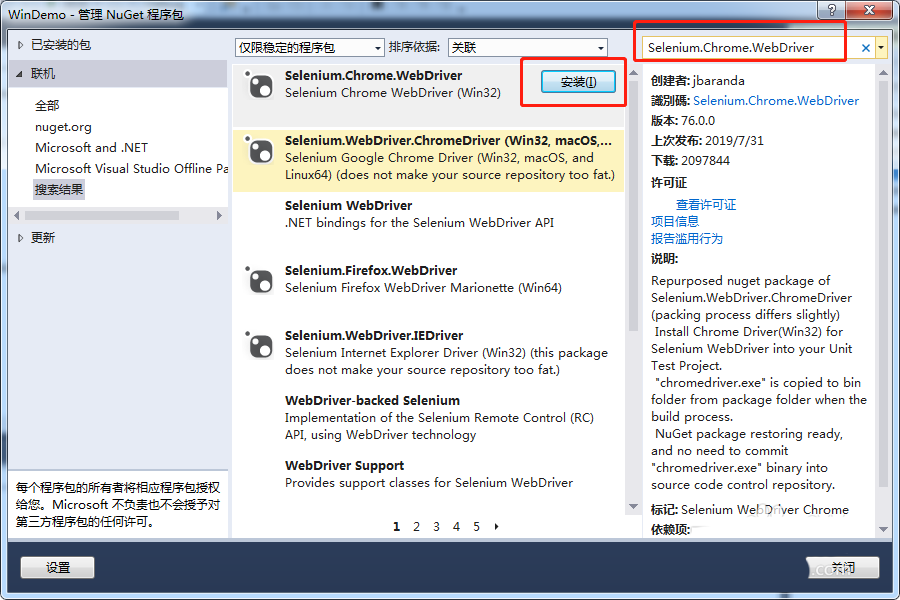Select the Microsoft and .NET source
Screen dimensions: 900x600
pyautogui.click(x=91, y=148)
